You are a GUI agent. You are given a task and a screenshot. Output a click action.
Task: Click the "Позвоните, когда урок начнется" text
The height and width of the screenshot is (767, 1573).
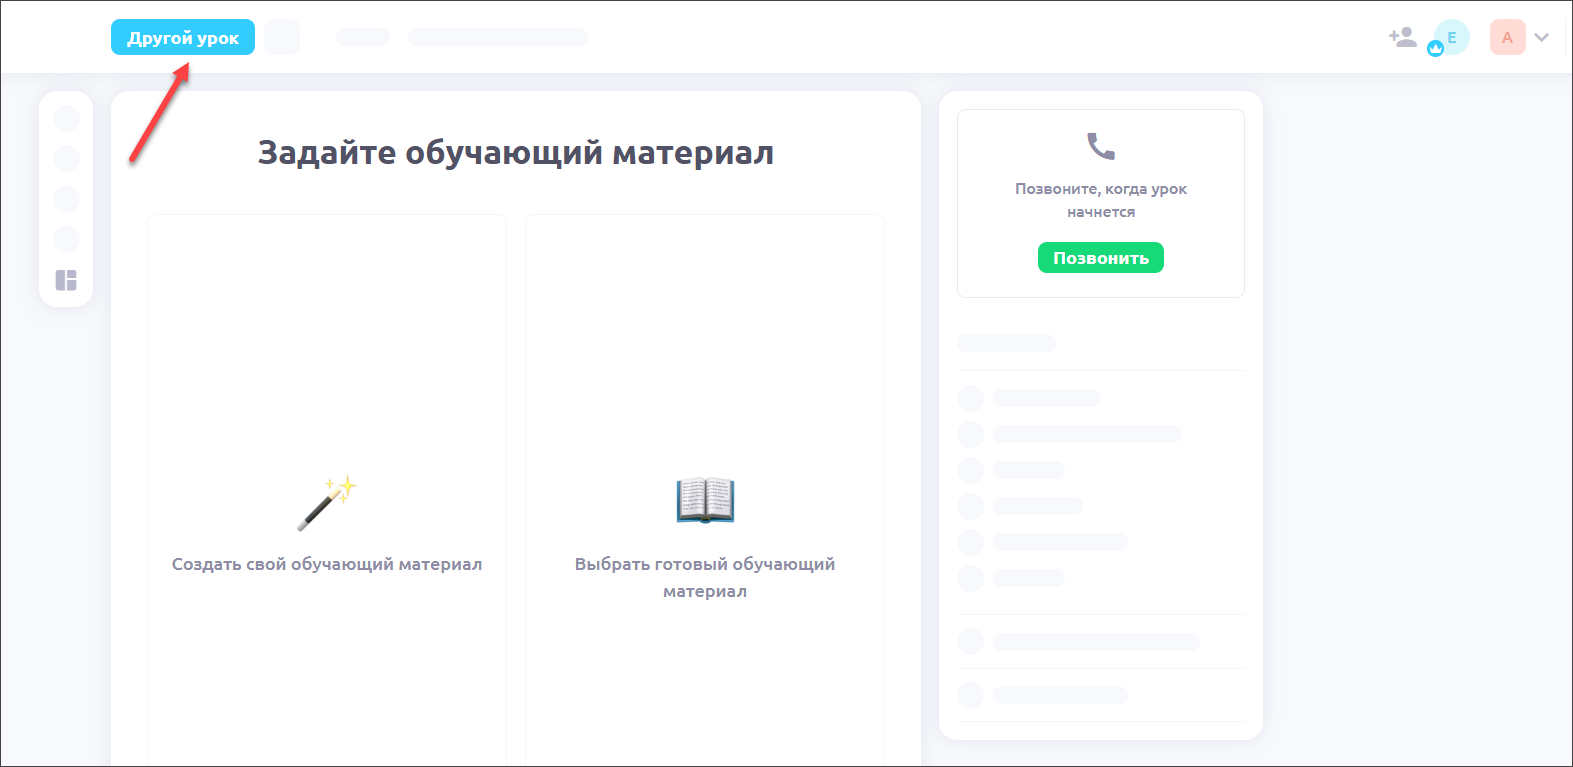coord(1100,200)
